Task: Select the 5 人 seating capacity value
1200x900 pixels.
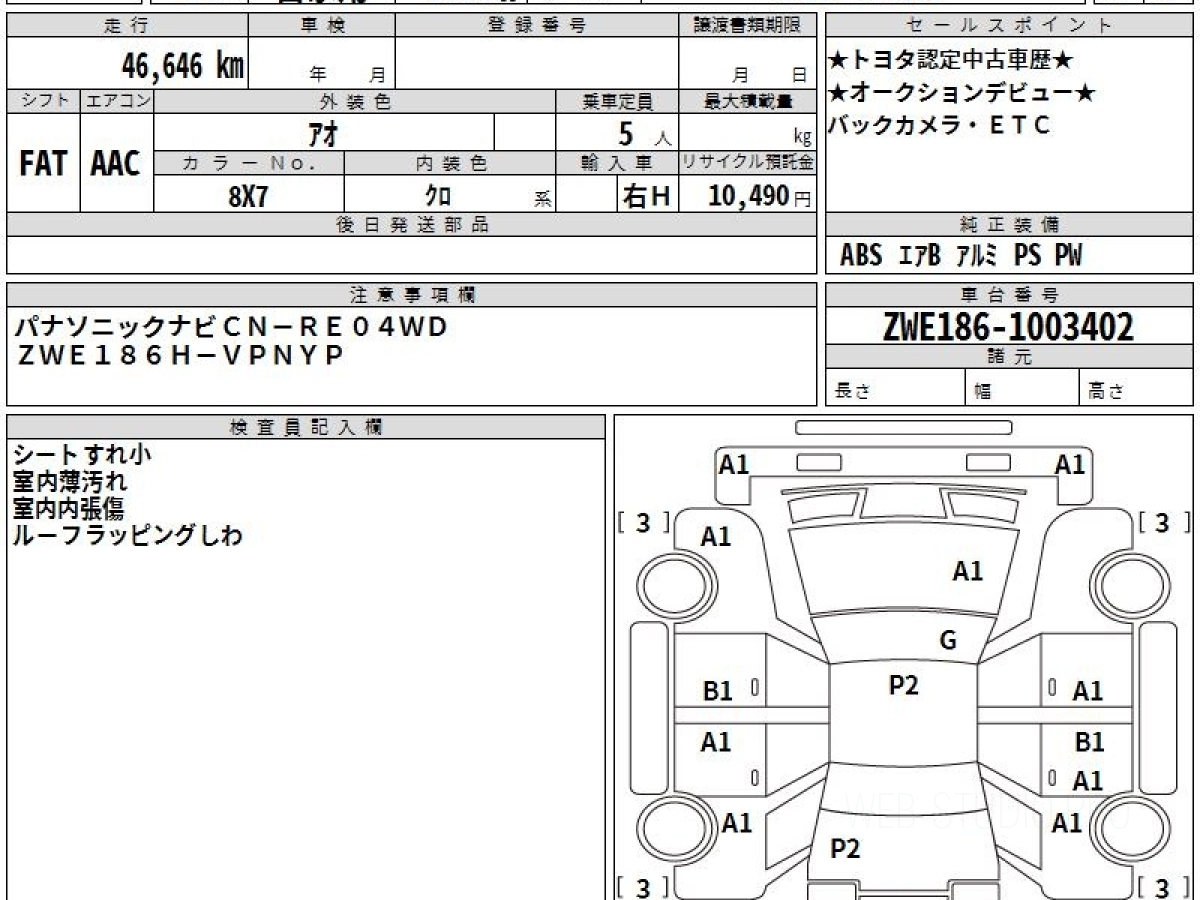Action: pyautogui.click(x=644, y=133)
